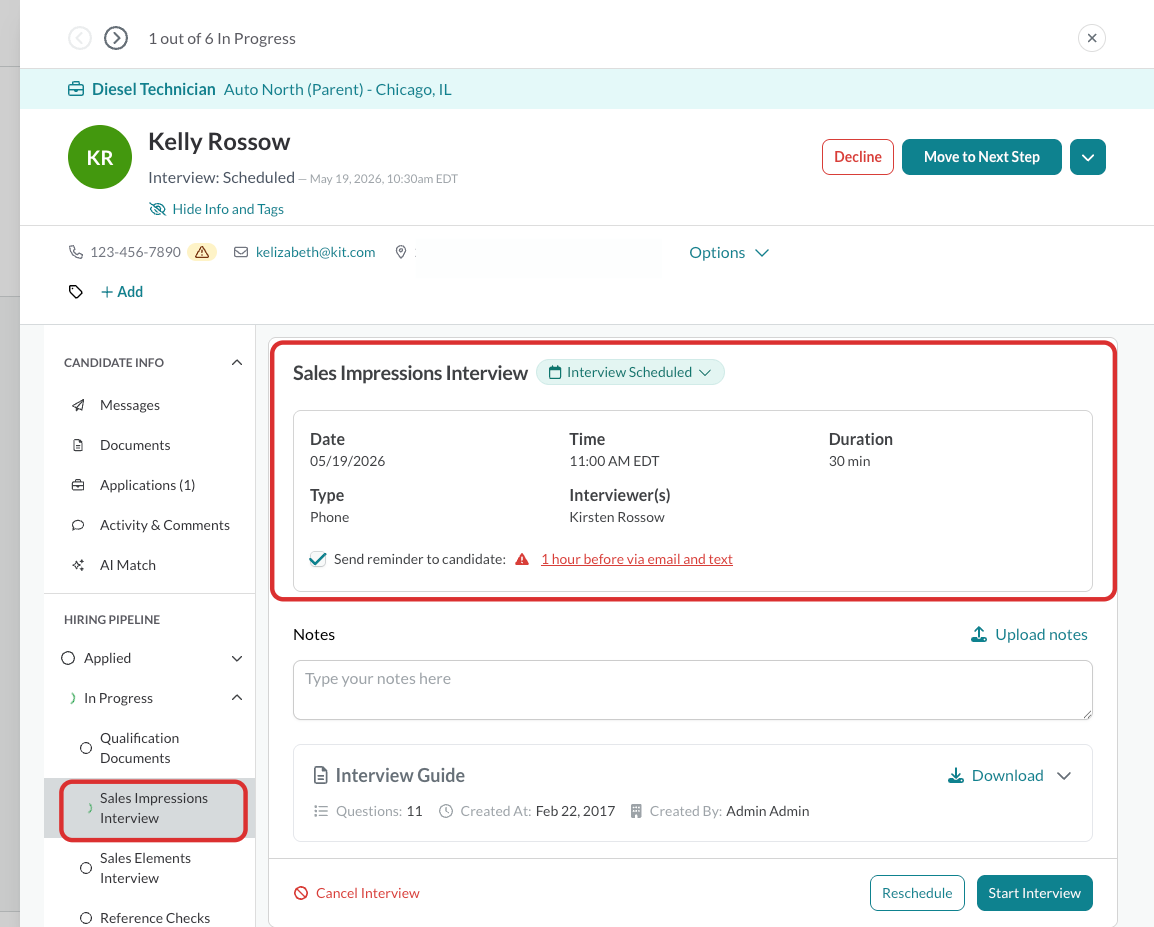Viewport: 1154px width, 927px height.
Task: Click the Applications briefcase icon
Action: pos(78,485)
